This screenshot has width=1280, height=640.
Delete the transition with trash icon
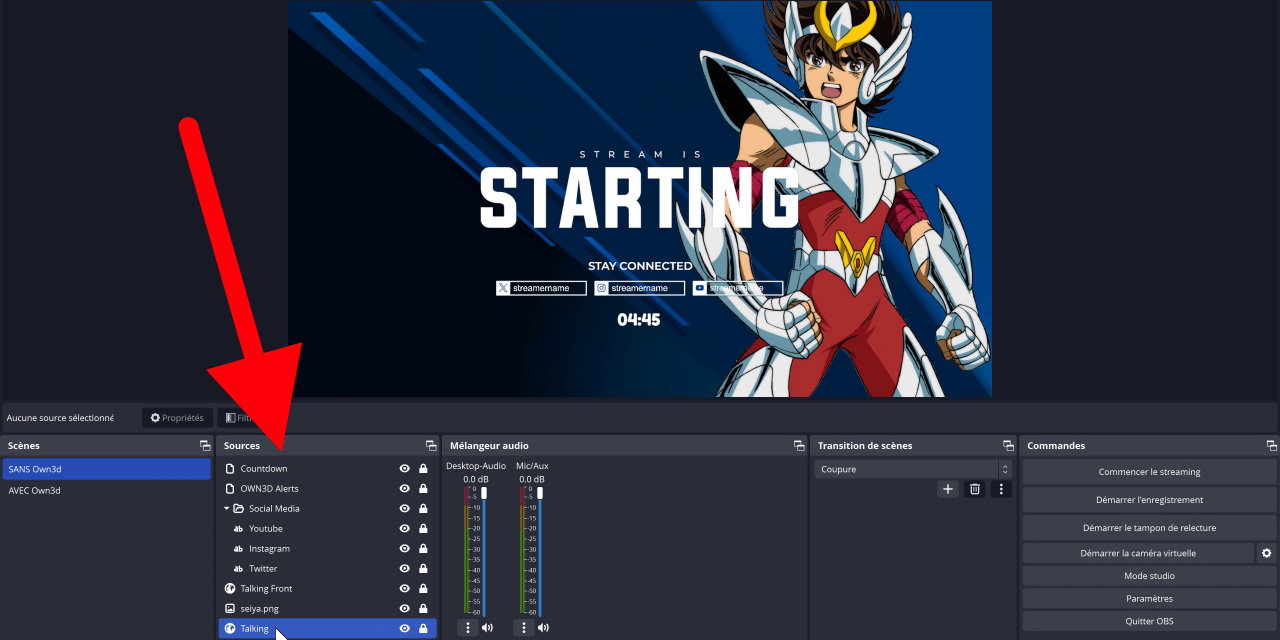(x=974, y=489)
